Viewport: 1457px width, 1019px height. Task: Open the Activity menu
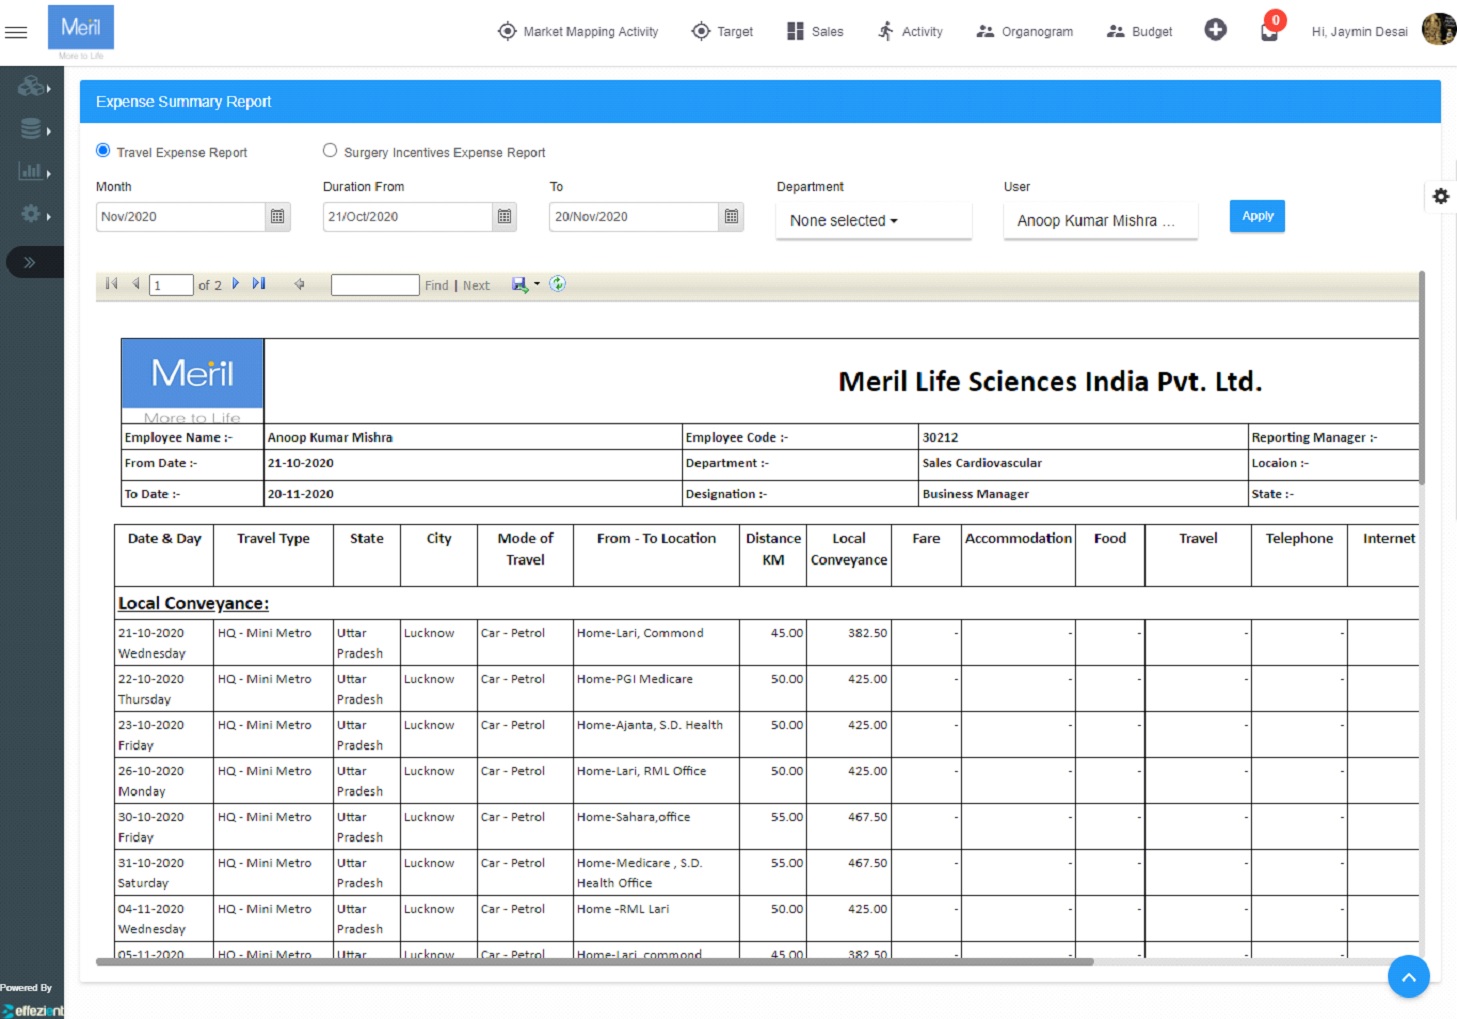tap(910, 32)
